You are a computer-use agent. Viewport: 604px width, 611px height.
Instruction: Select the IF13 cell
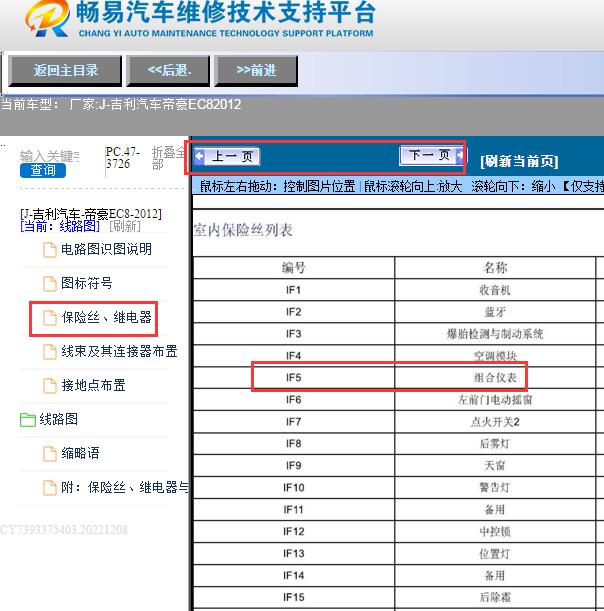pyautogui.click(x=293, y=553)
